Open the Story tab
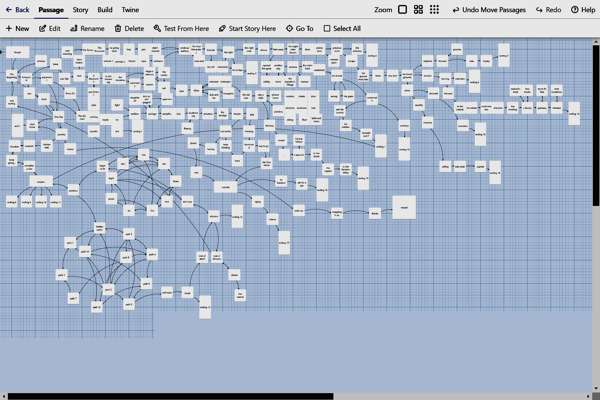This screenshot has width=600, height=400. [80, 9]
